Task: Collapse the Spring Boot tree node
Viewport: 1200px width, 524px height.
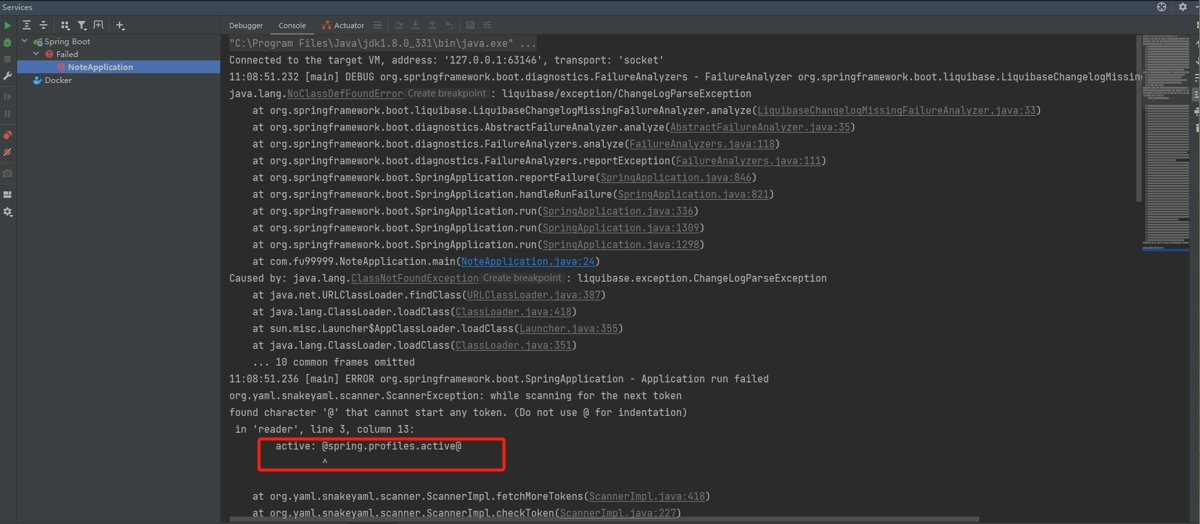Action: tap(25, 42)
